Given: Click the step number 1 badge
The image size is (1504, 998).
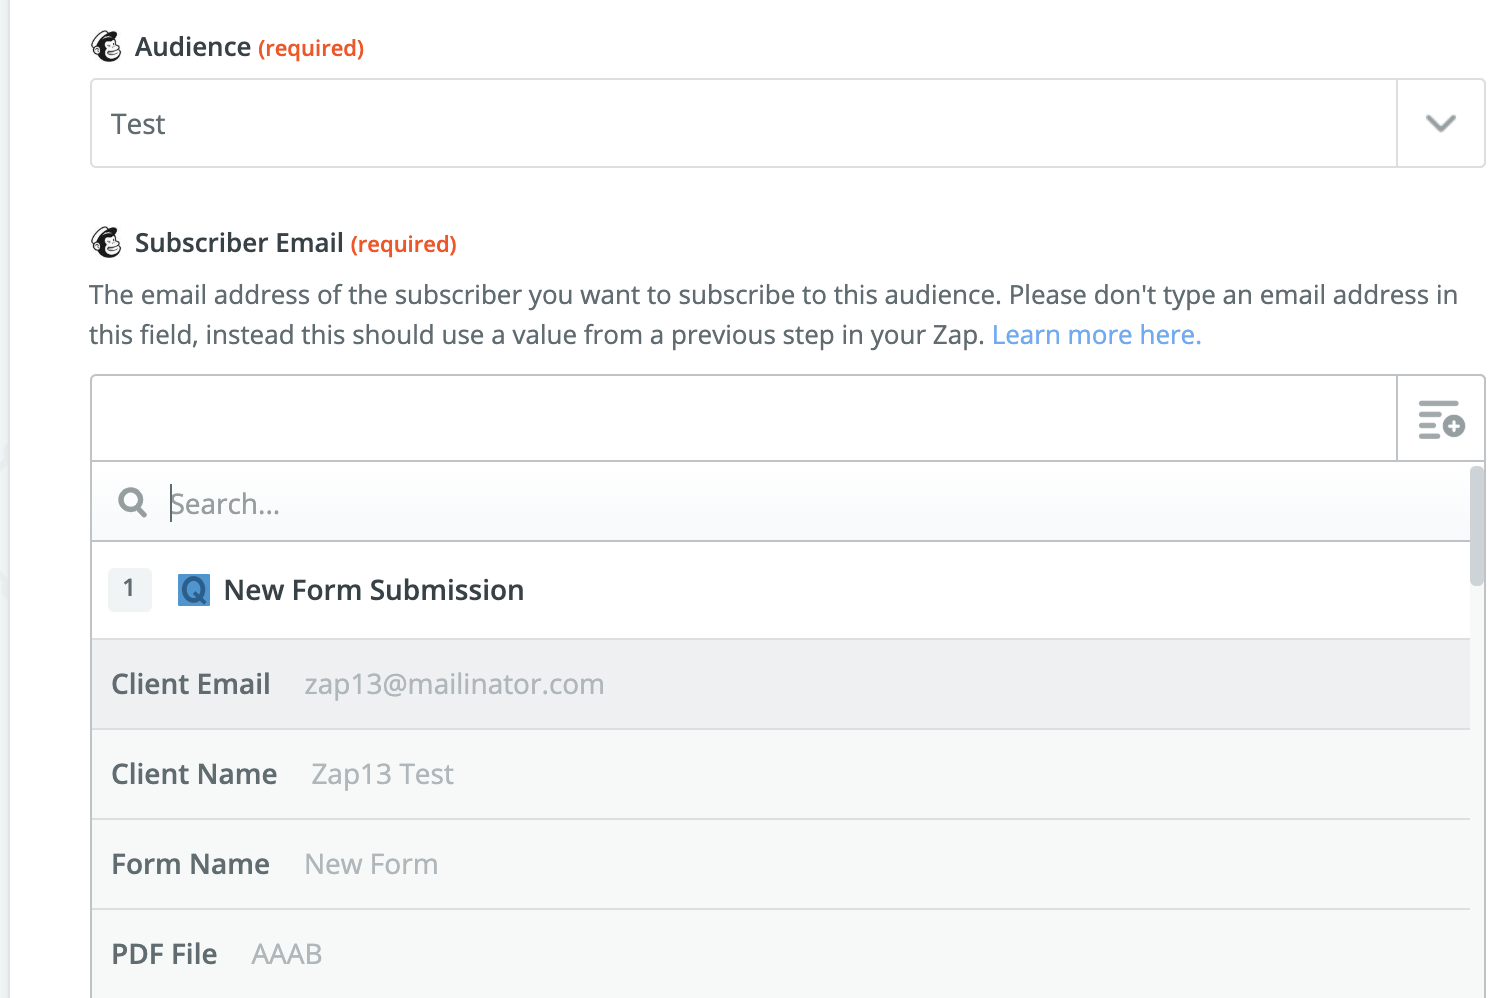Looking at the screenshot, I should 130,589.
